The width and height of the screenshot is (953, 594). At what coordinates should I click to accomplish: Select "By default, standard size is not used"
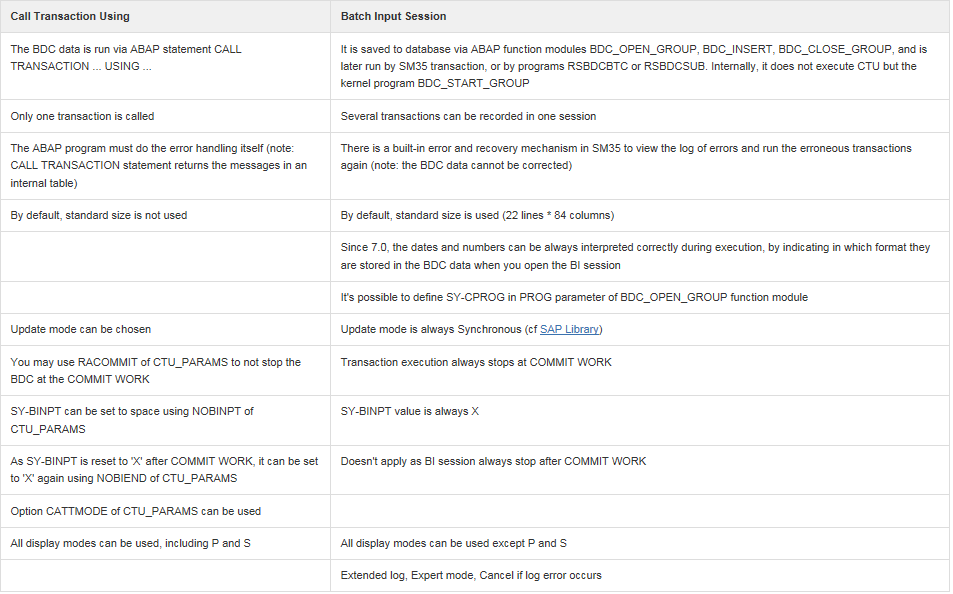99,215
